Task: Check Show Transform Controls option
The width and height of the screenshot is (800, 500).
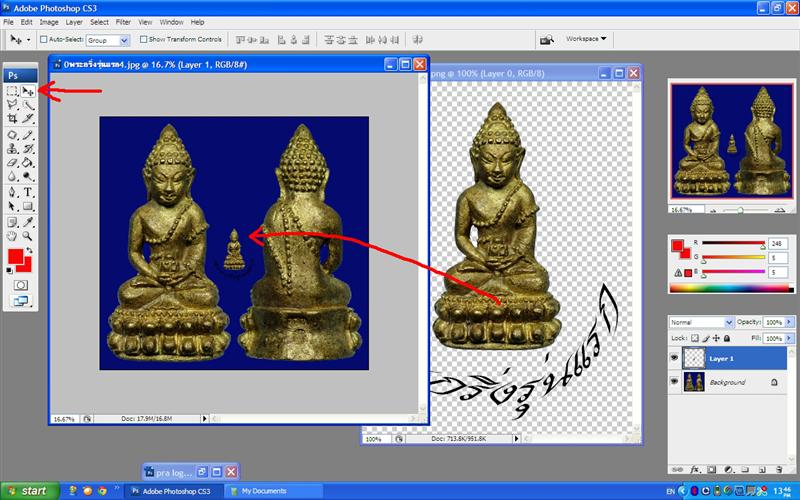Action: click(x=143, y=40)
